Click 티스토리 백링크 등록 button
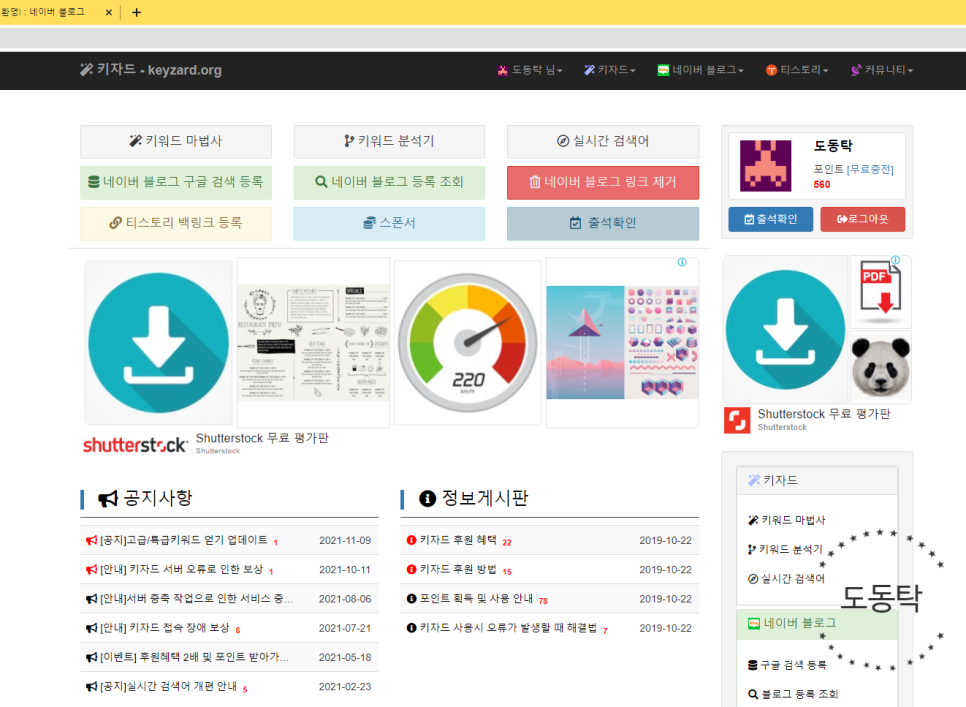The height and width of the screenshot is (707, 966). [176, 223]
